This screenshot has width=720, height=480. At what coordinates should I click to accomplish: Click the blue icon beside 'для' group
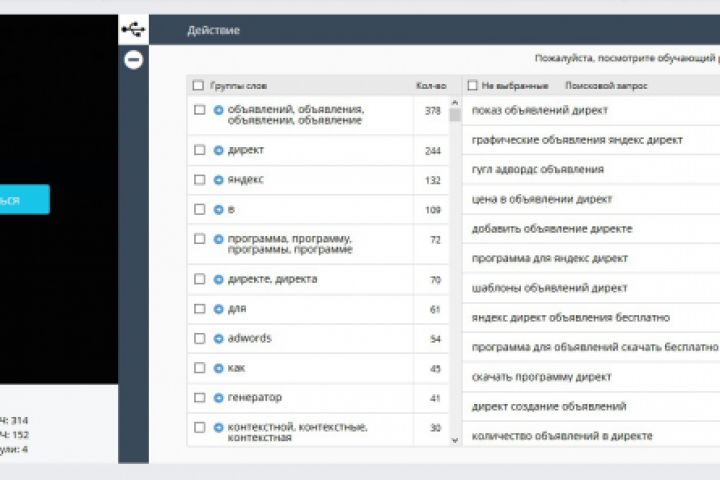[219, 309]
